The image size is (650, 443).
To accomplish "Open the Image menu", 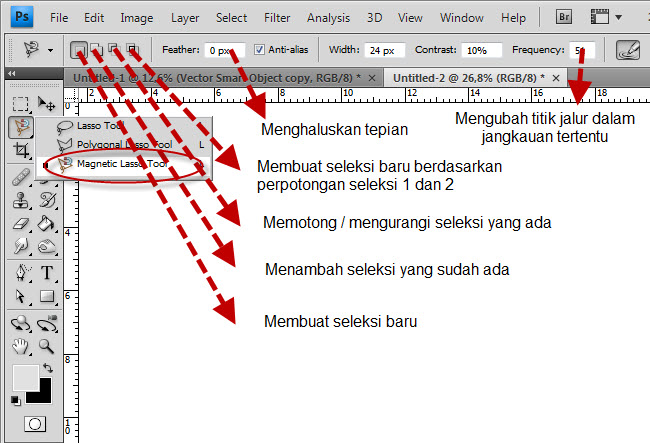I will pos(137,18).
